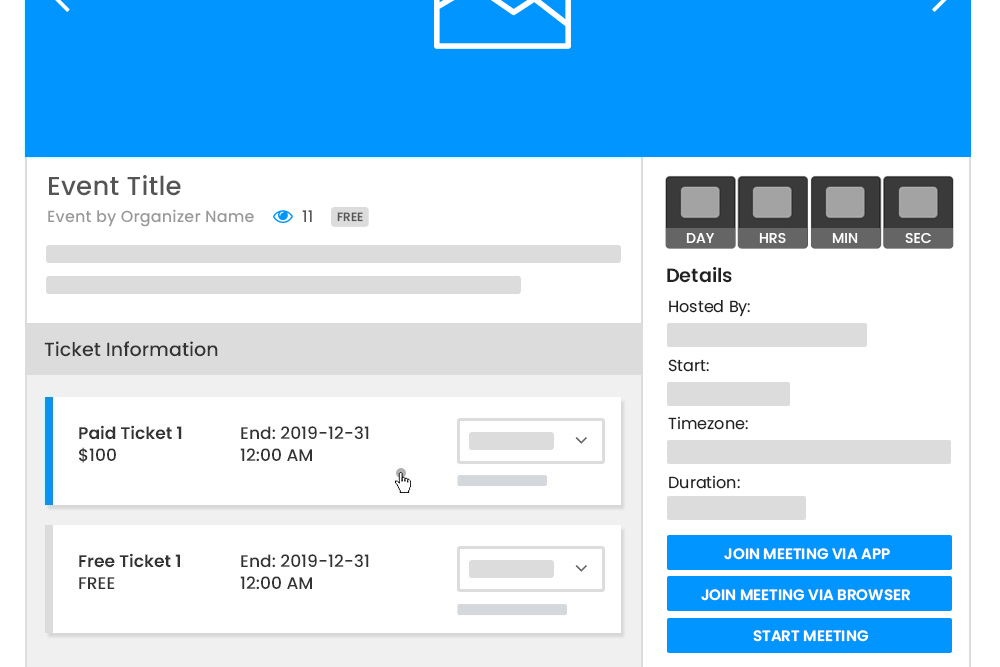
Task: Click the MIN countdown box
Action: [845, 212]
